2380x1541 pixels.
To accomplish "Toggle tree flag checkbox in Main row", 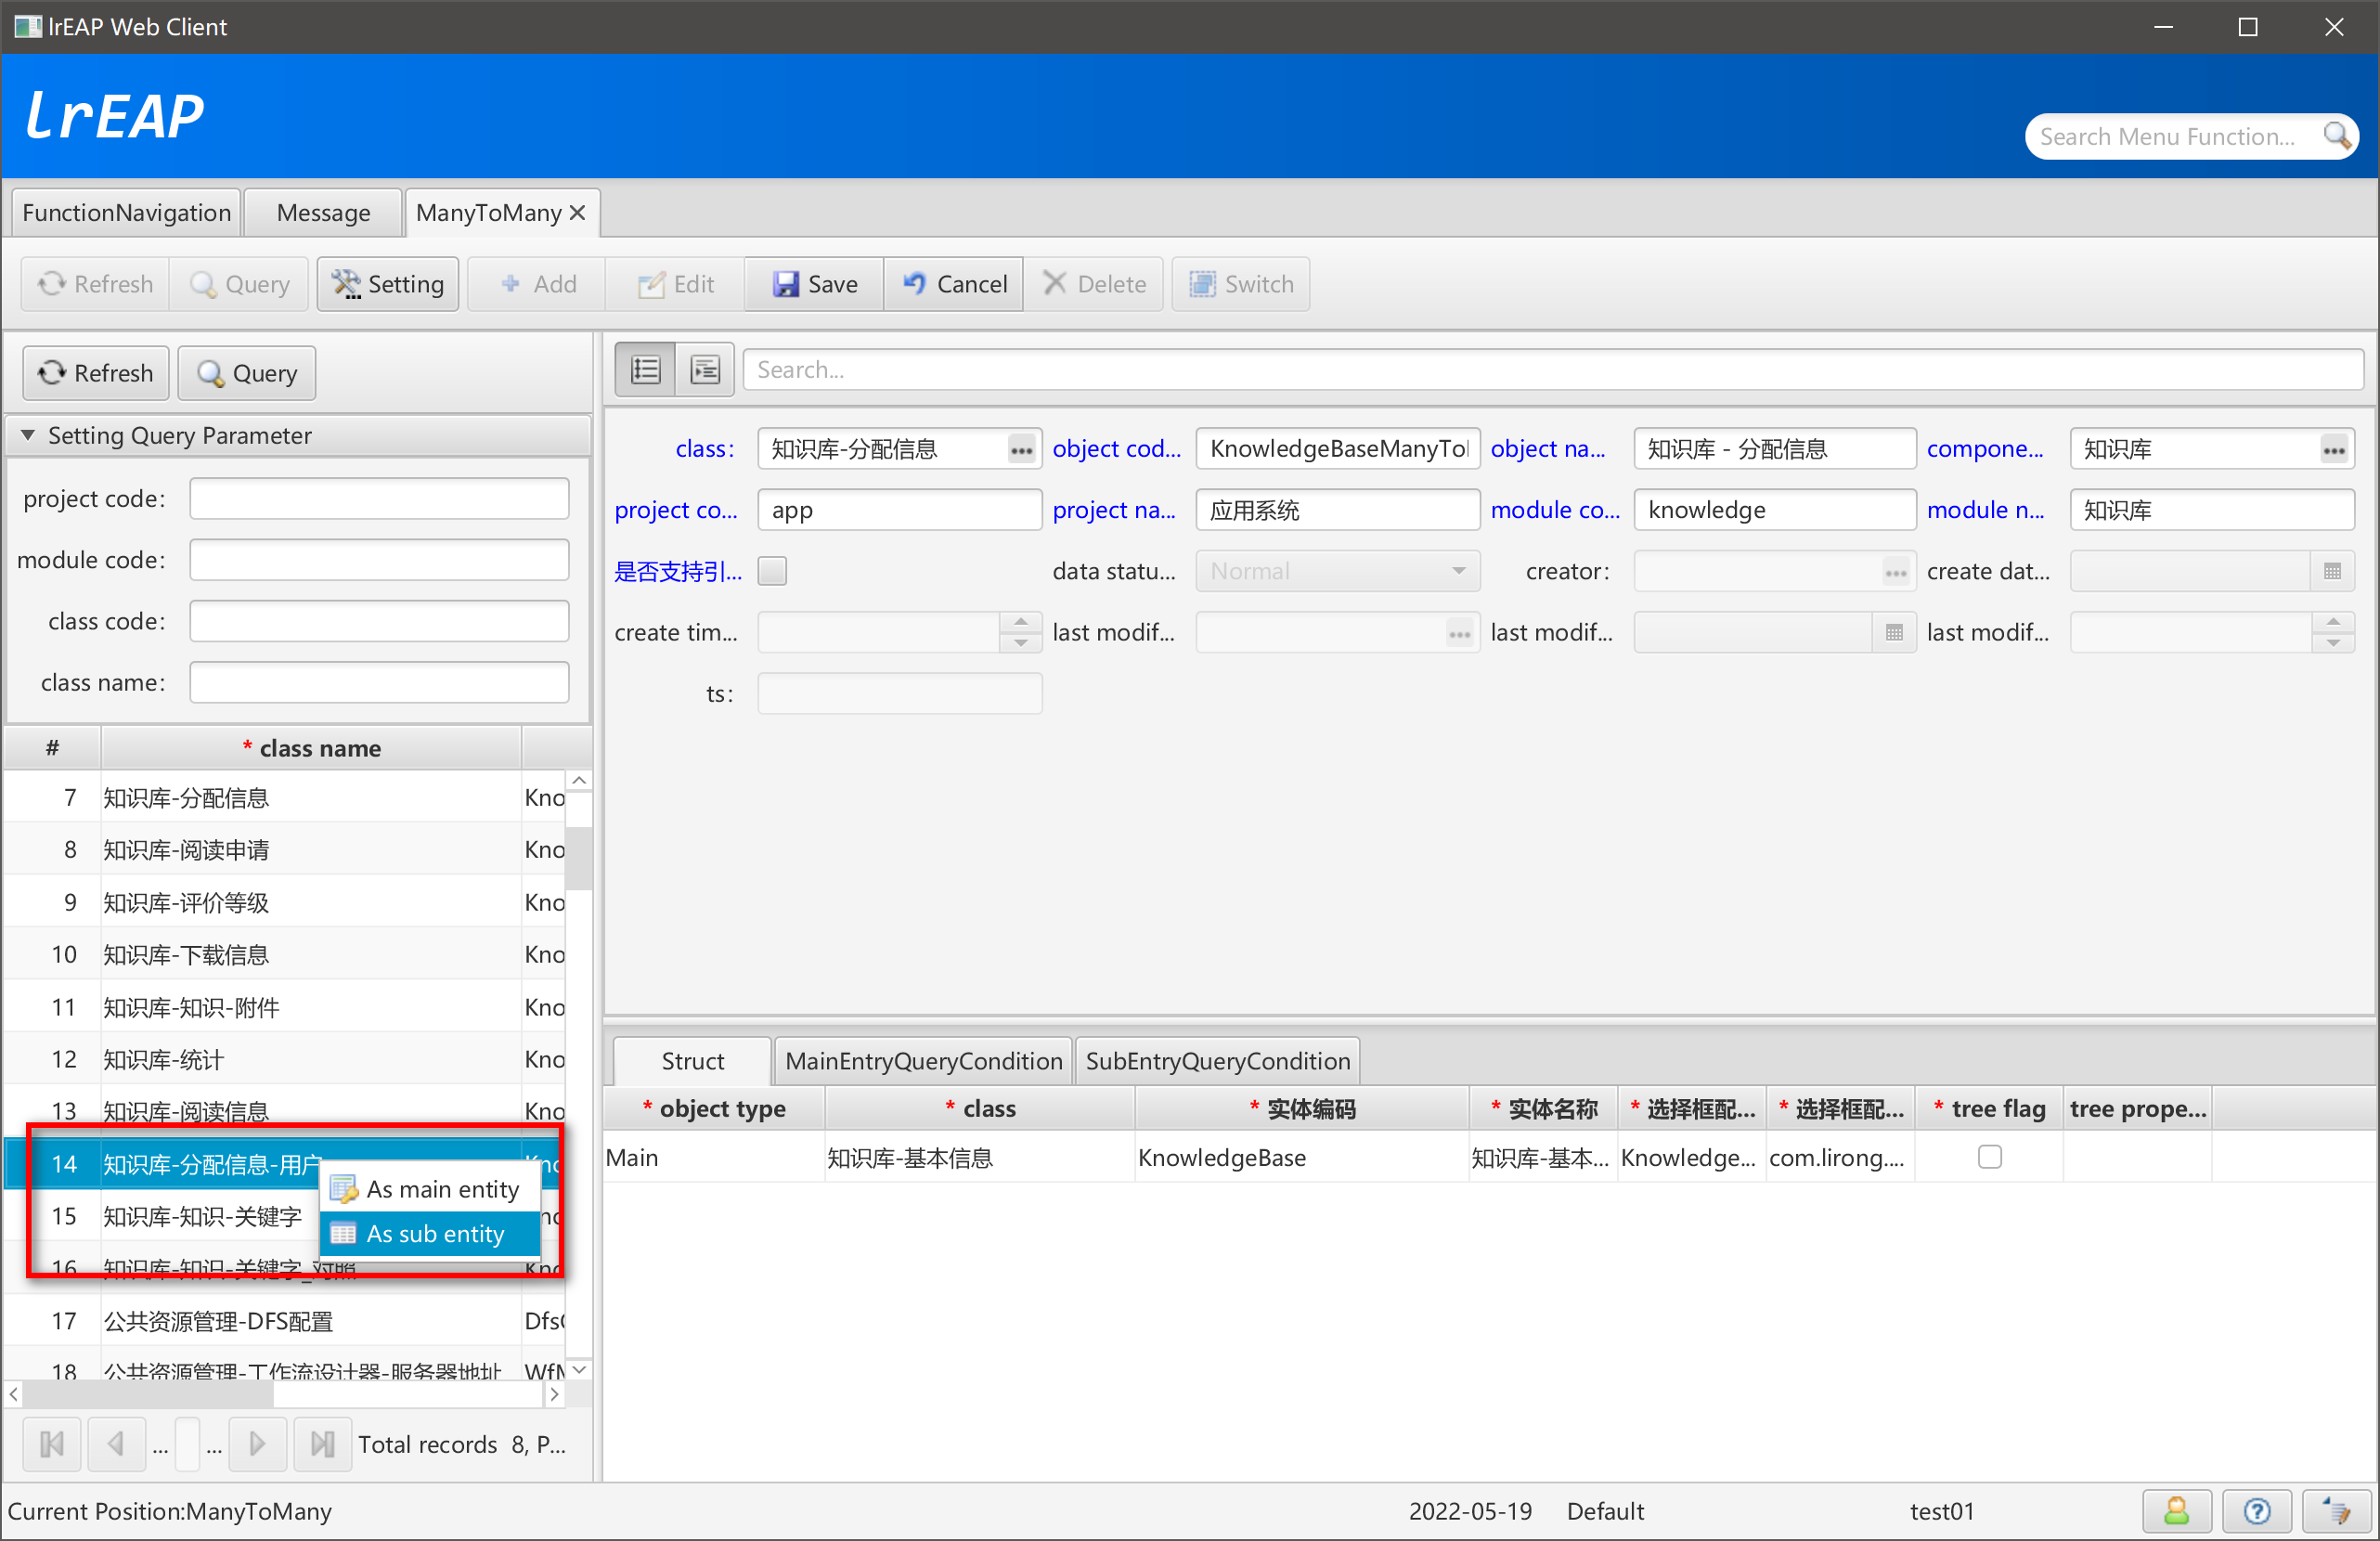I will tap(1989, 1157).
